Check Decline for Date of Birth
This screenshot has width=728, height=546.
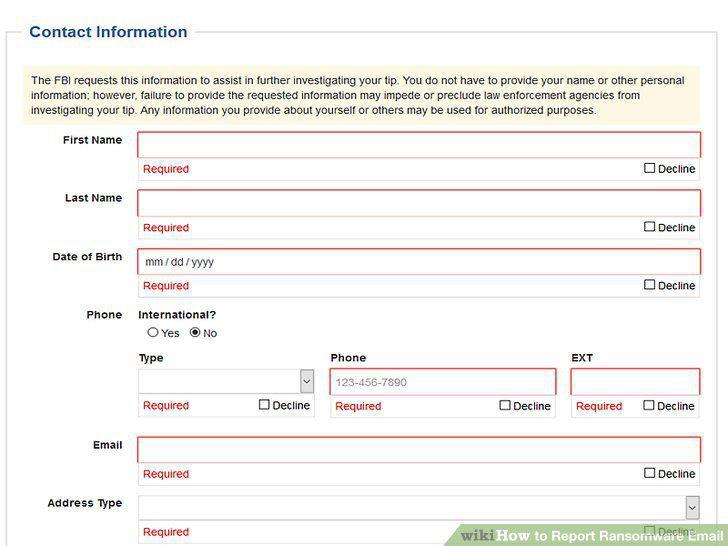tap(649, 285)
